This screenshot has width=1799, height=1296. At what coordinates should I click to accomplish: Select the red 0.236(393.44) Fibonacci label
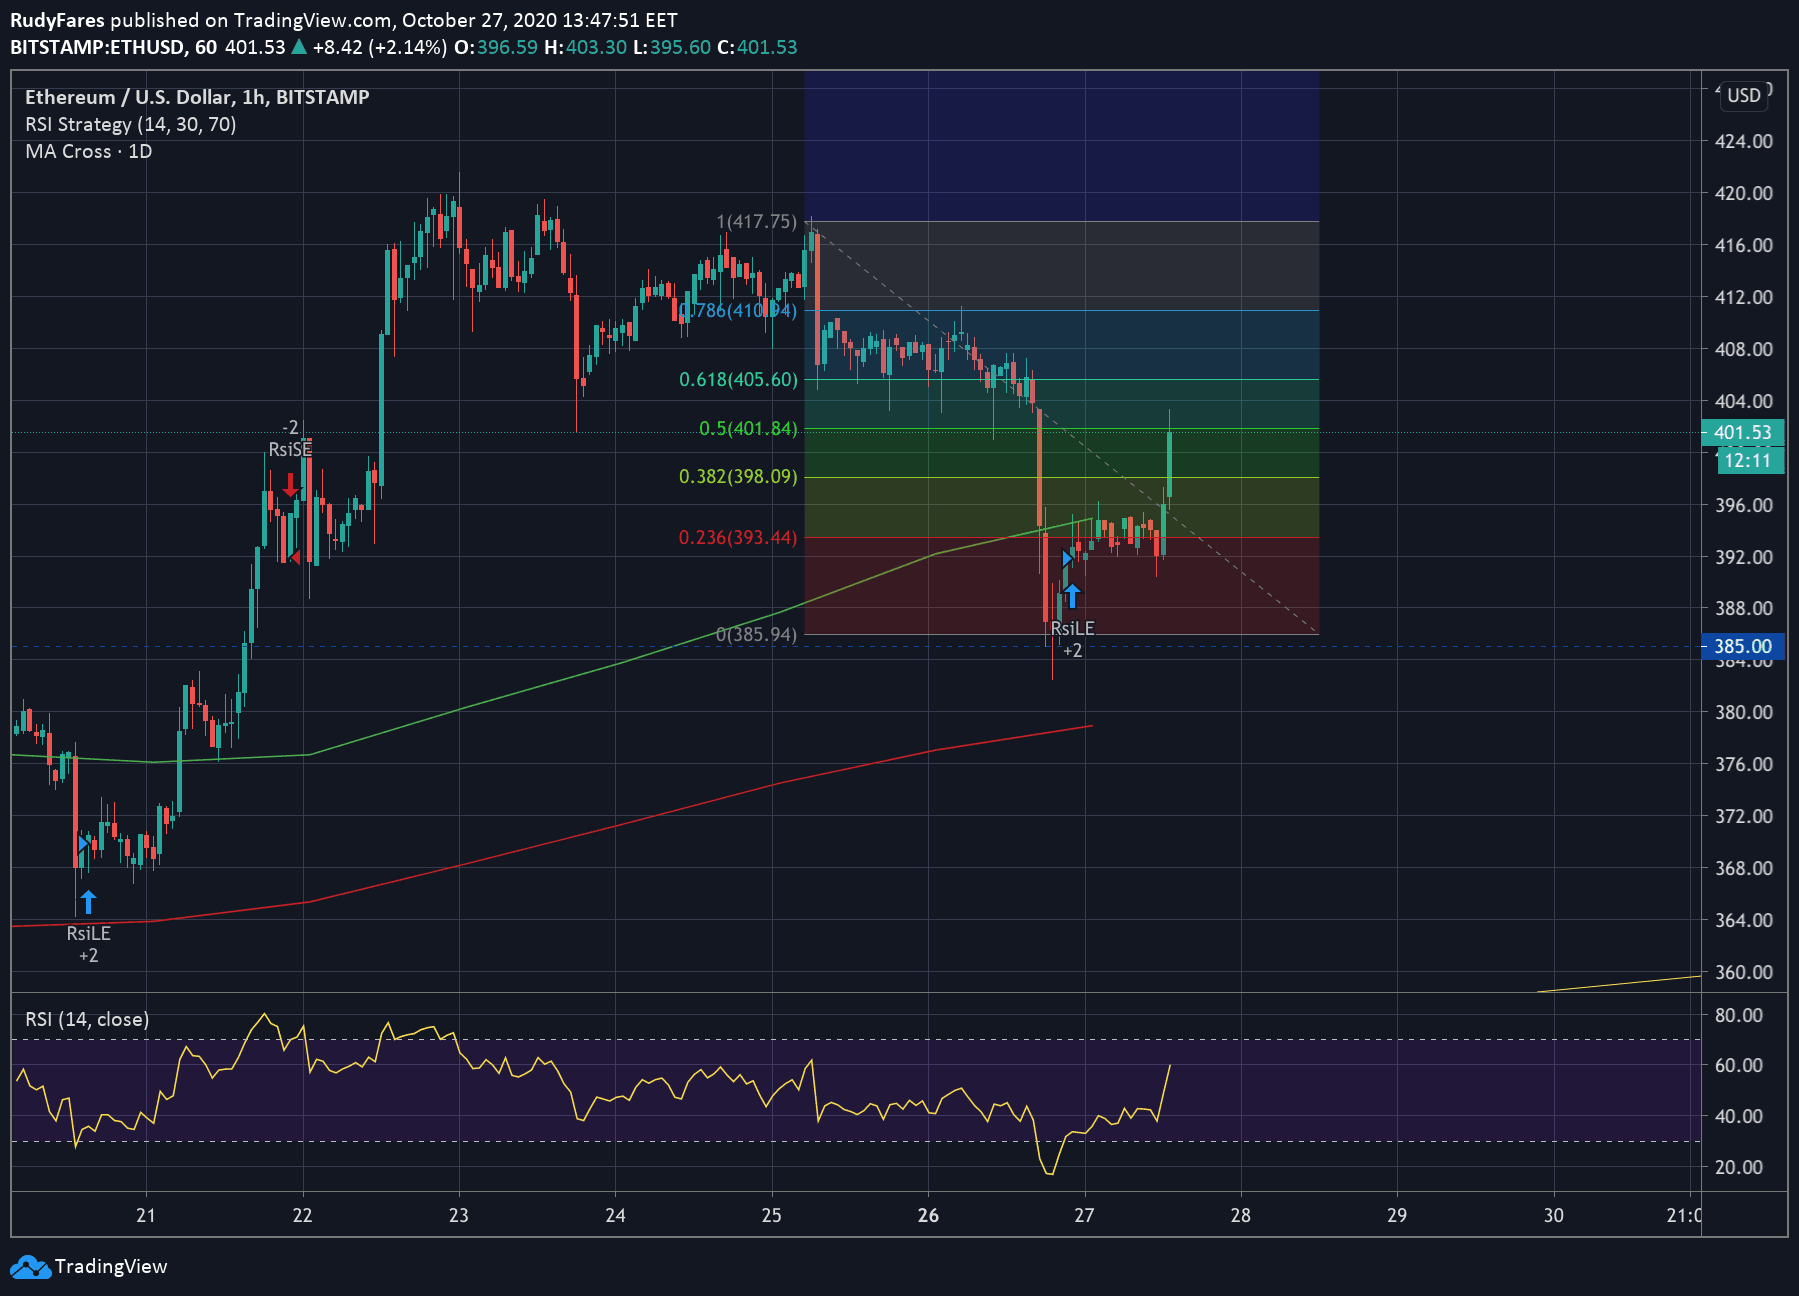738,538
